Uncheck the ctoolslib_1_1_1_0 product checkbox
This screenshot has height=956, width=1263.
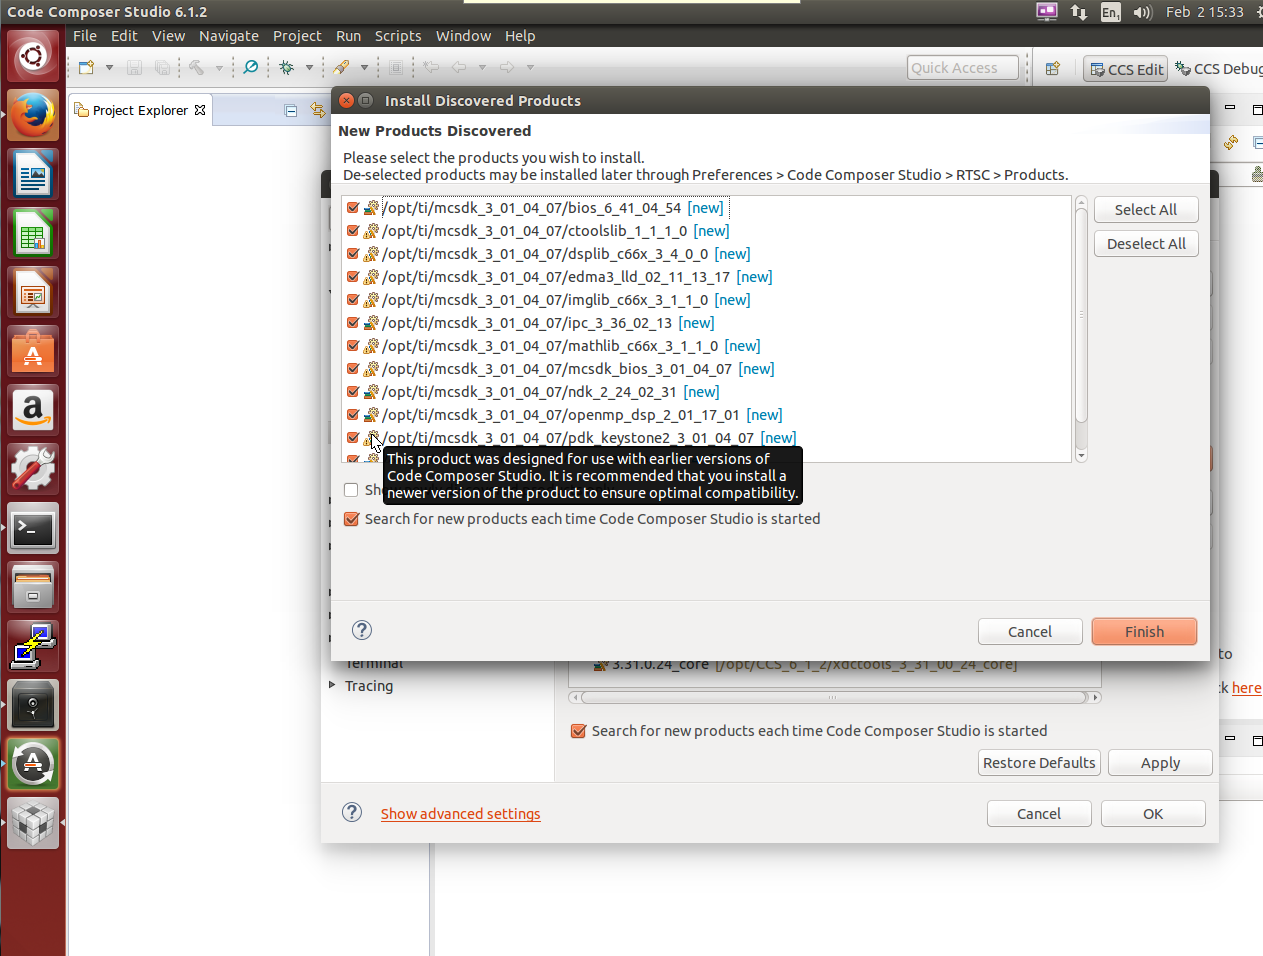coord(353,231)
